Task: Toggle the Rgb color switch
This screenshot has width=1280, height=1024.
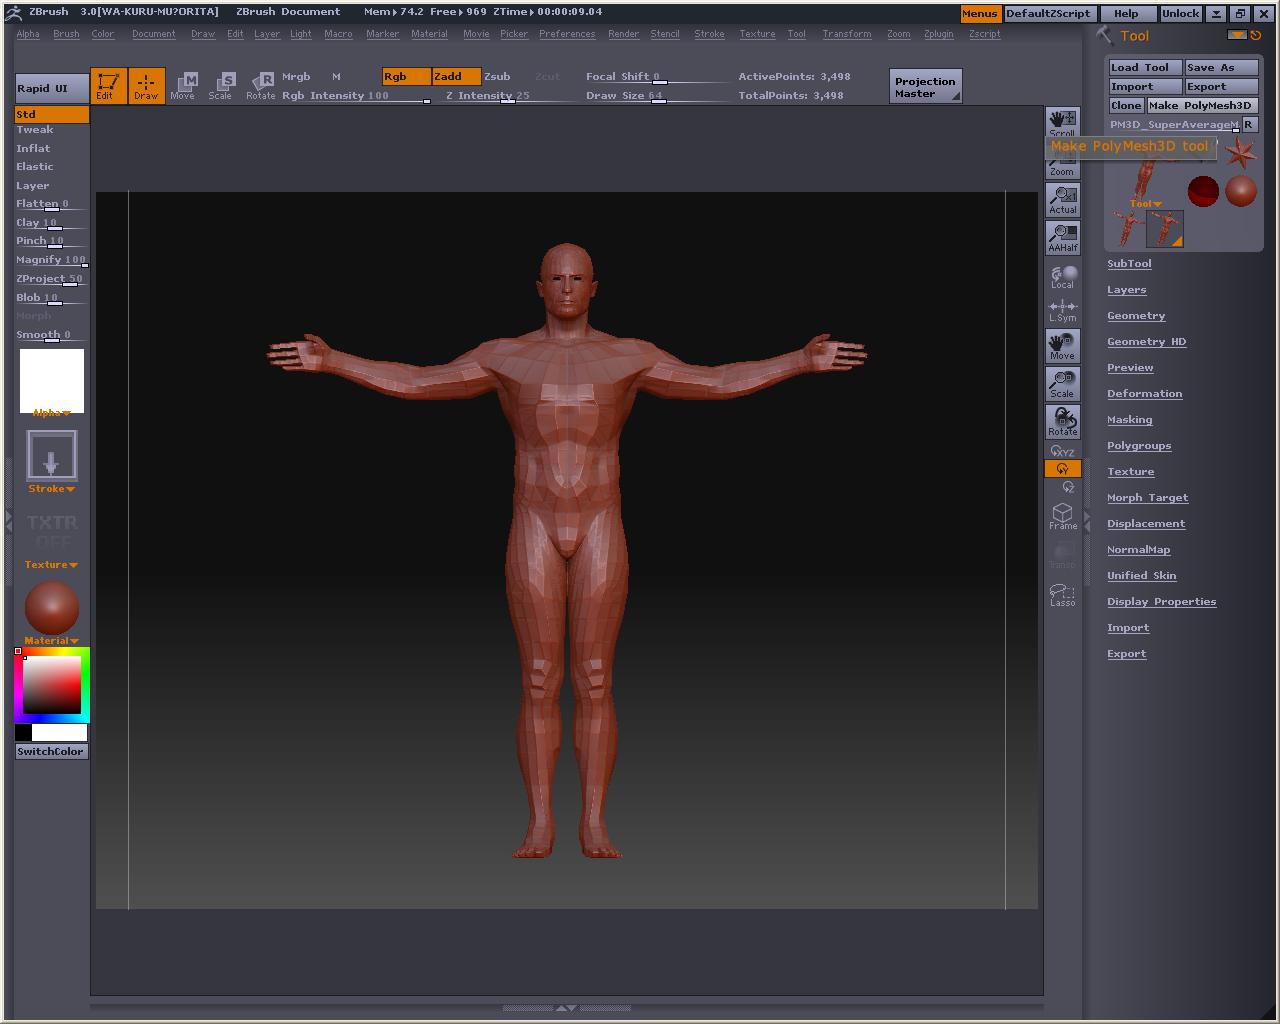Action: point(406,76)
